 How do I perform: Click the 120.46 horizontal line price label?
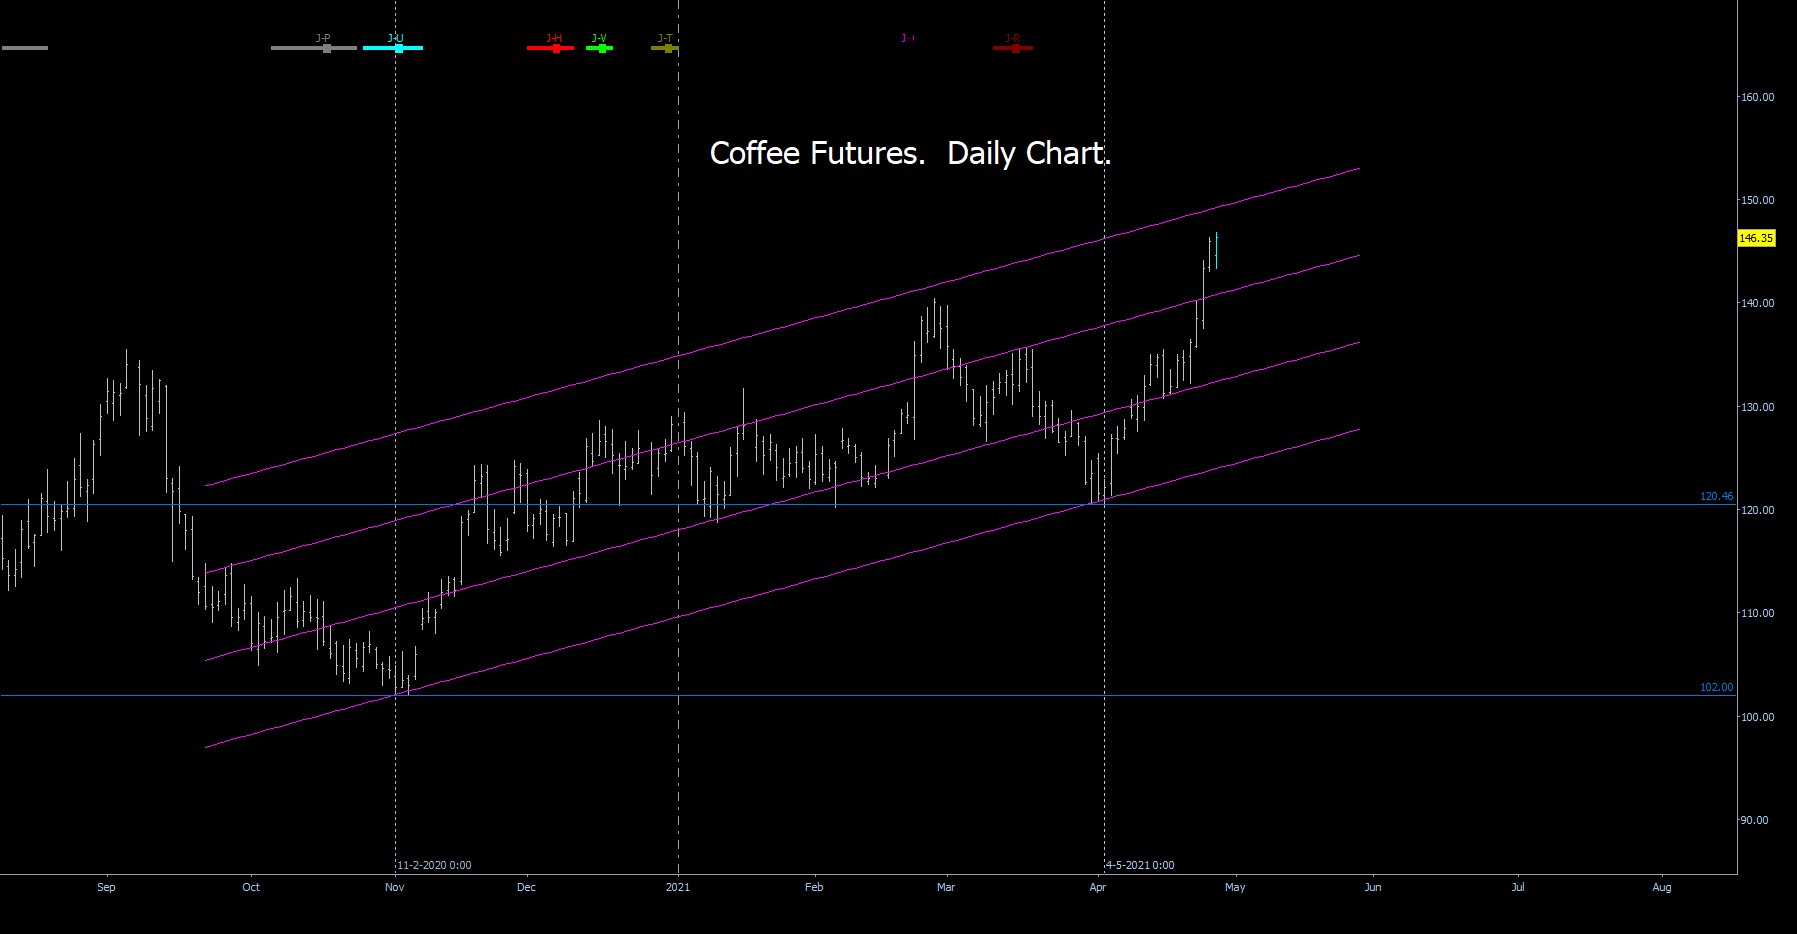click(1716, 496)
